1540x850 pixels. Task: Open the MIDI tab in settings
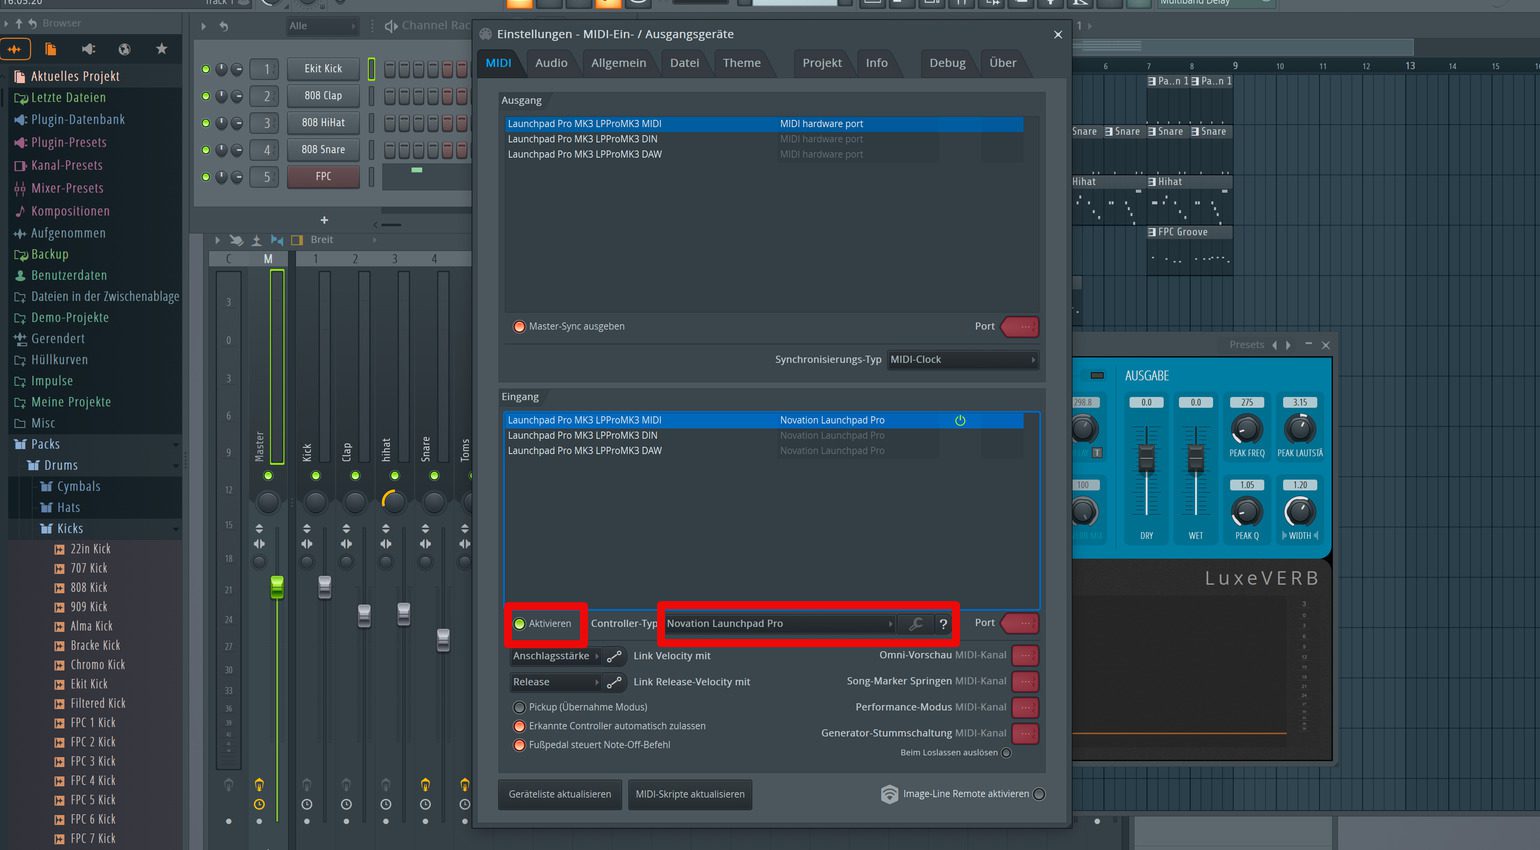click(498, 62)
